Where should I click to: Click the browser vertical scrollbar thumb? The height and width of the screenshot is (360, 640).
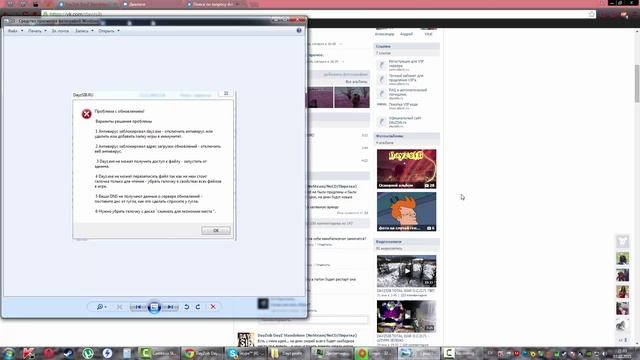[637, 83]
